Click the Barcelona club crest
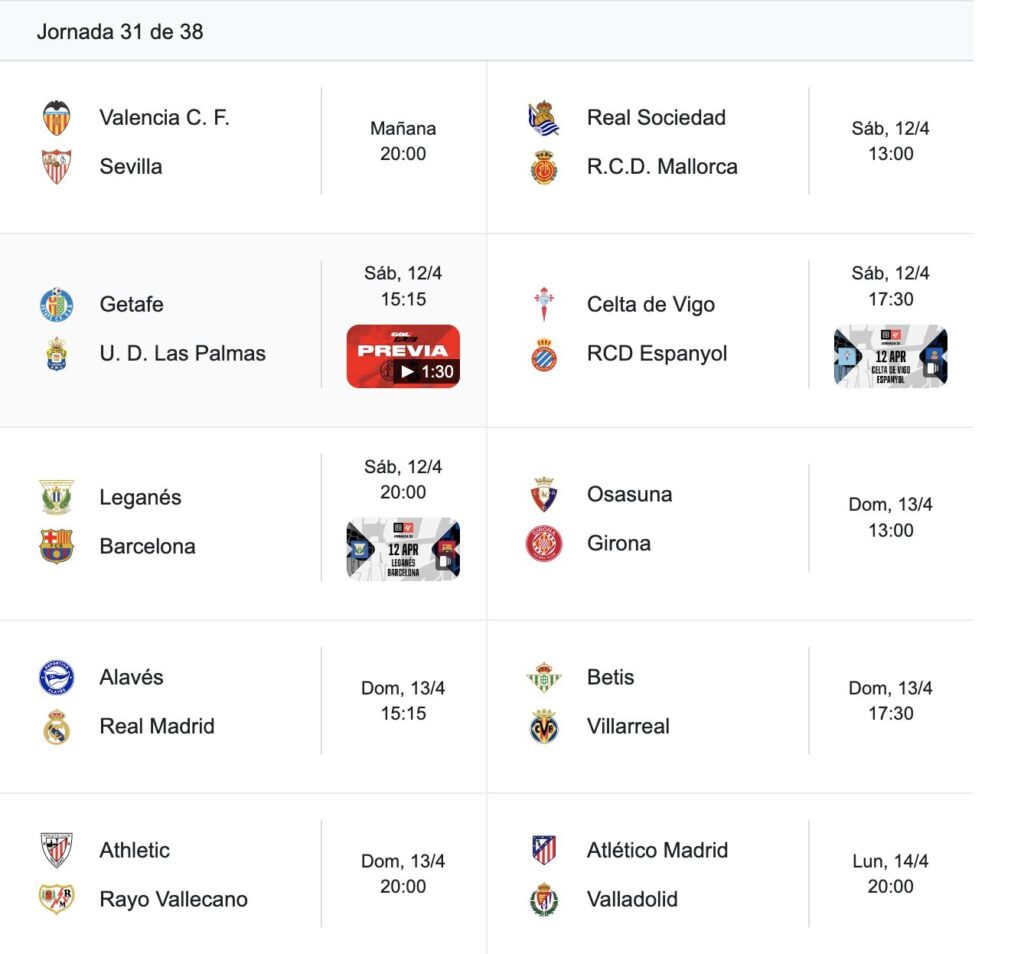Screen dimensions: 1024x954 (56, 546)
